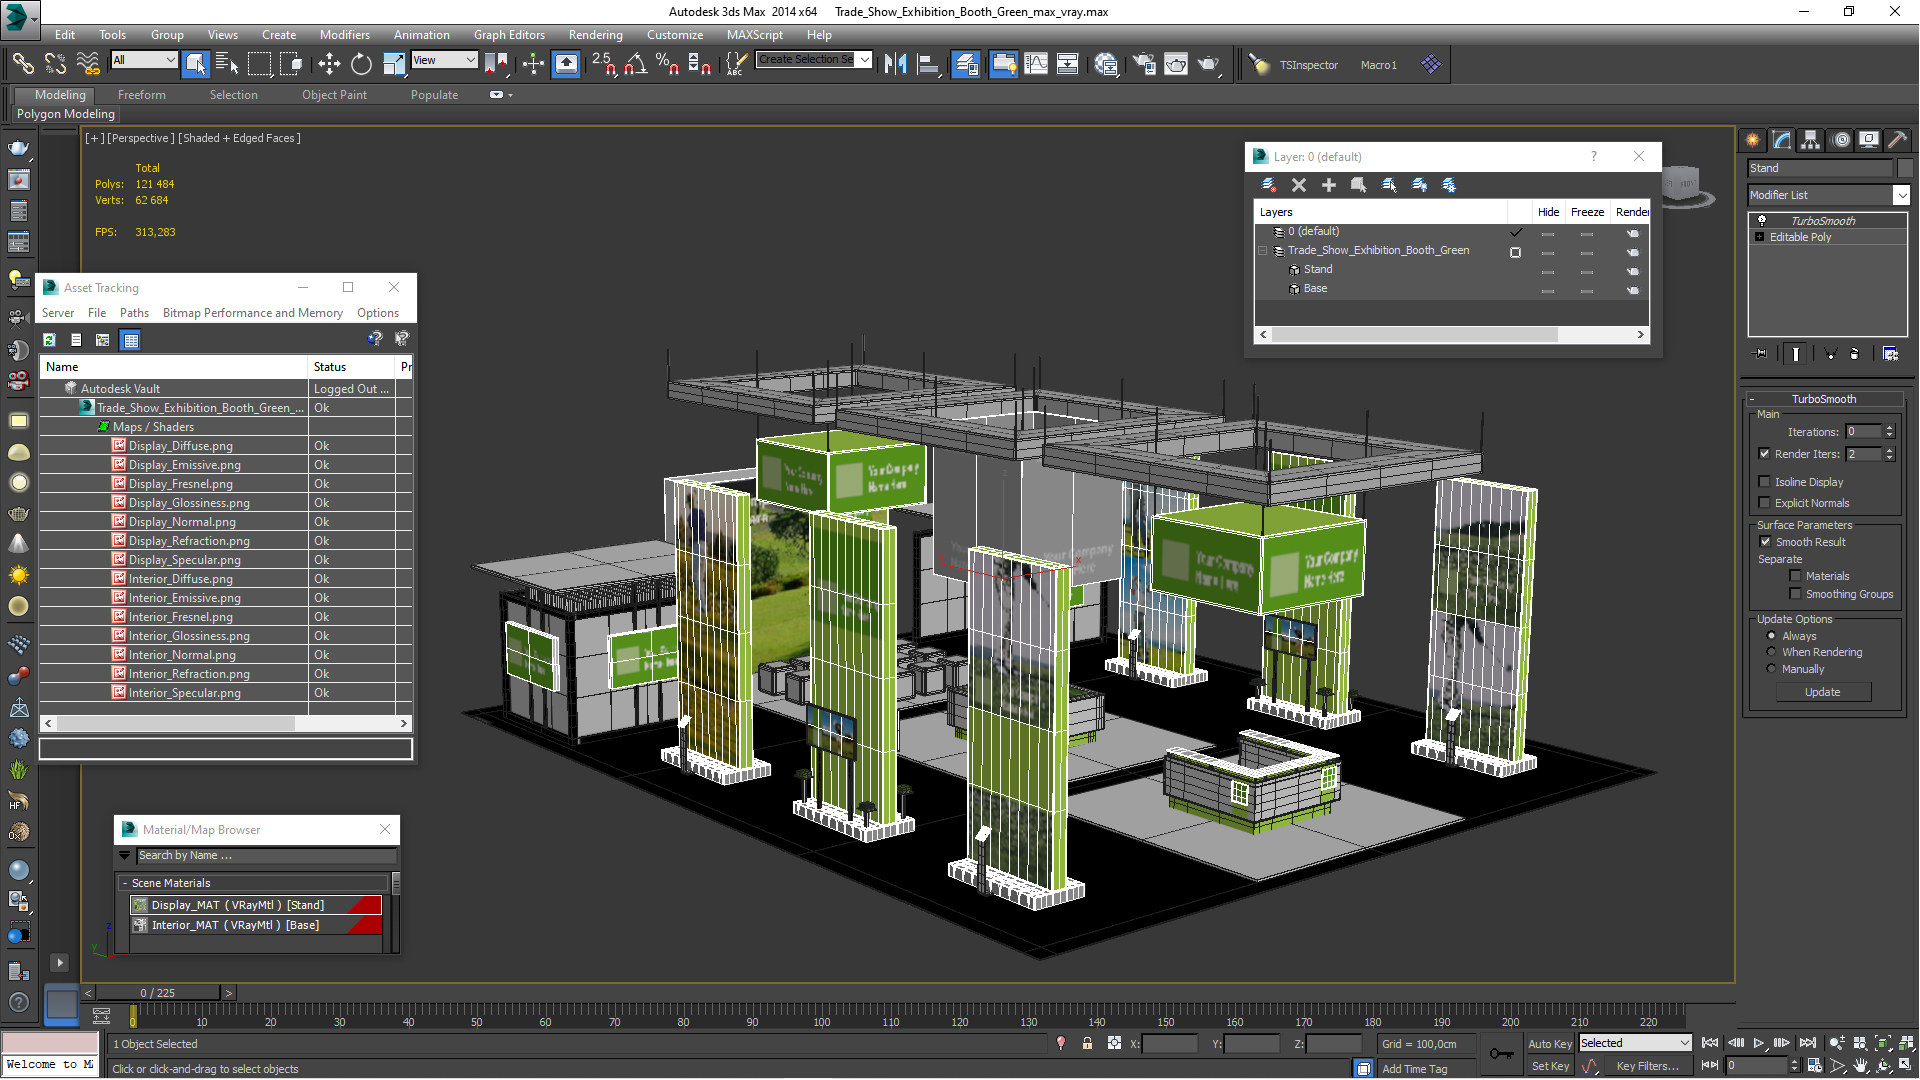Select Display_MAT material in browser
Image resolution: width=1920 pixels, height=1080 pixels.
[256, 905]
